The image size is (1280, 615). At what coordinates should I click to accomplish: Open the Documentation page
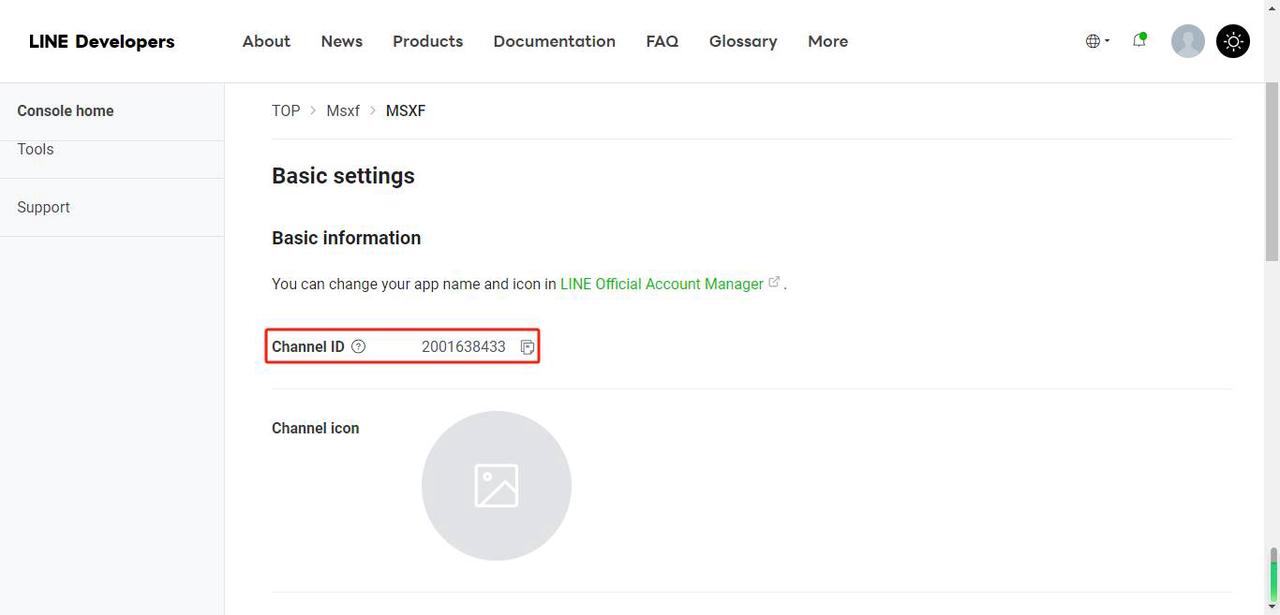tap(554, 41)
